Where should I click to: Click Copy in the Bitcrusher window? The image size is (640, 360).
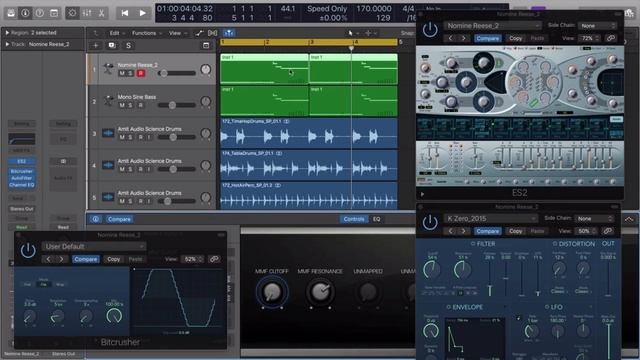tap(113, 259)
